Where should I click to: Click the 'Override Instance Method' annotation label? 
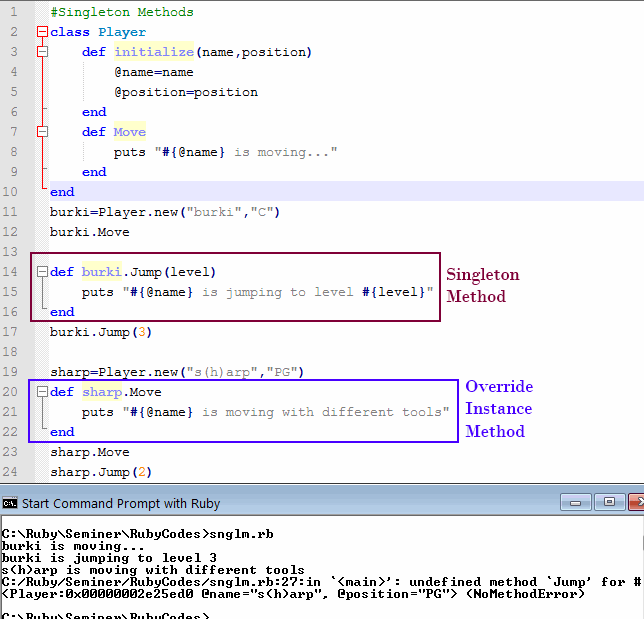(x=498, y=409)
